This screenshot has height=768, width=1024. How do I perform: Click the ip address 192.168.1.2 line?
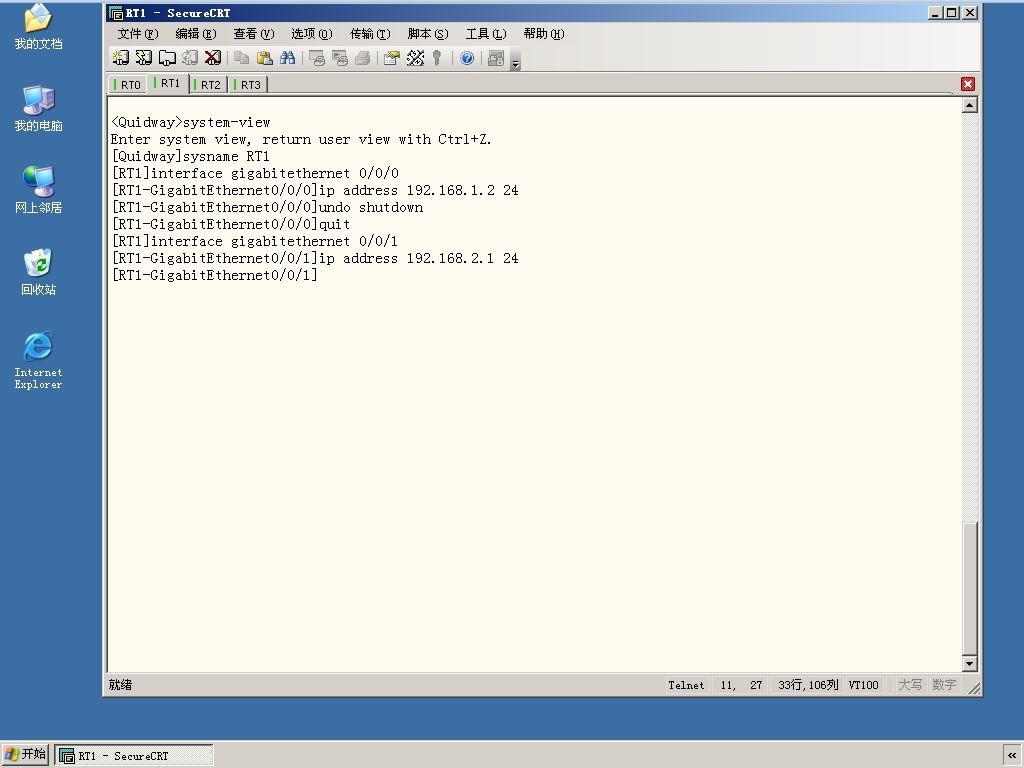tap(315, 190)
